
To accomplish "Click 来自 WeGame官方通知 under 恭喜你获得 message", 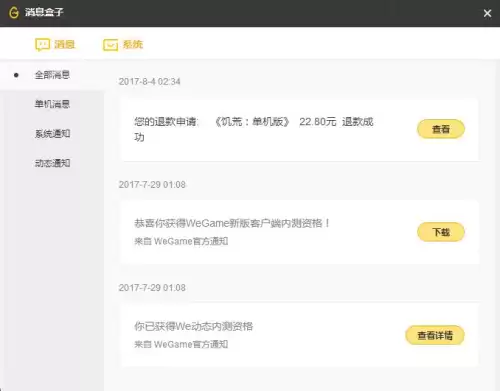I will point(181,241).
